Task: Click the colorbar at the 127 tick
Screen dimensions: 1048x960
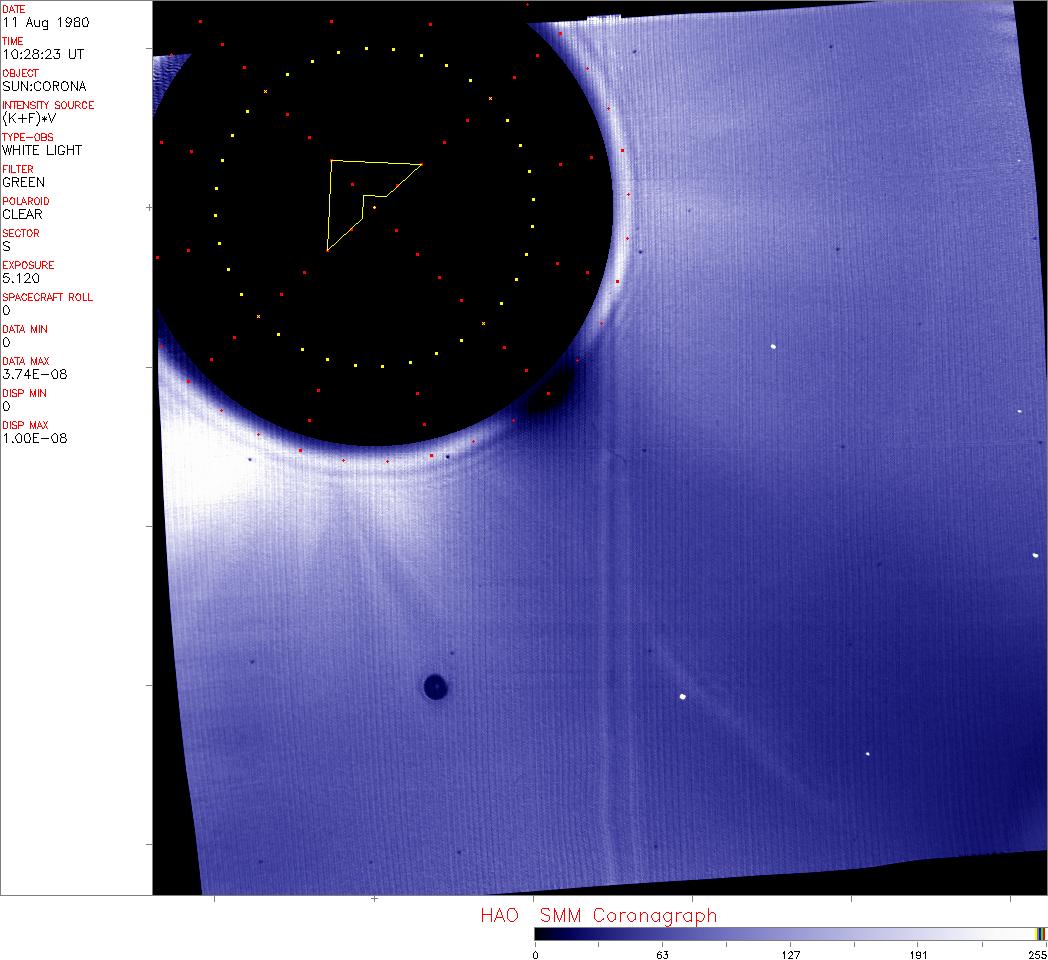Action: click(790, 934)
